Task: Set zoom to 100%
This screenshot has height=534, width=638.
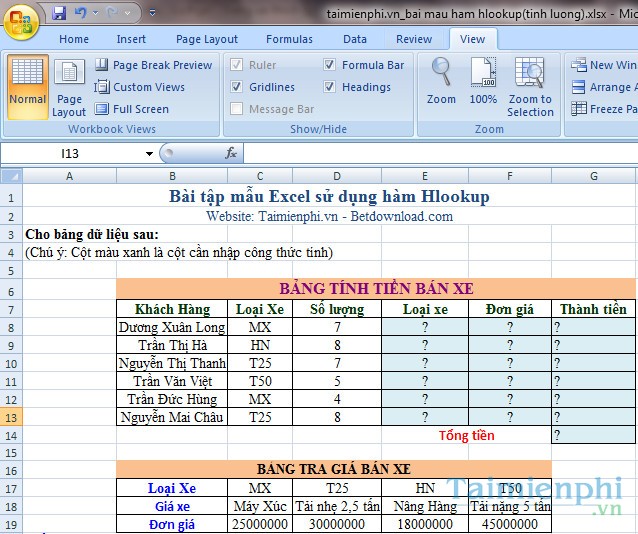Action: point(483,81)
